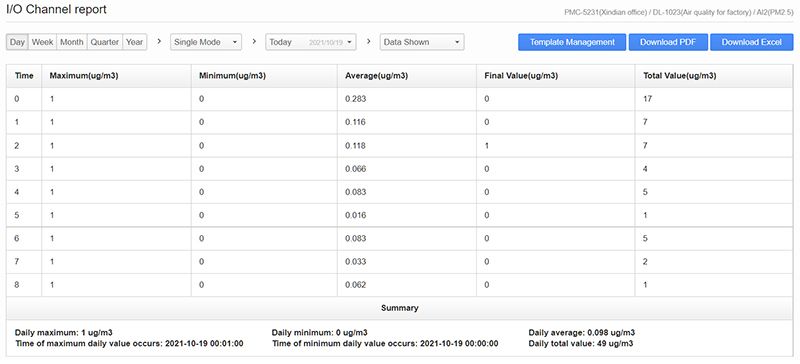This screenshot has width=800, height=364.
Task: Click the Download PDF button
Action: [x=668, y=42]
